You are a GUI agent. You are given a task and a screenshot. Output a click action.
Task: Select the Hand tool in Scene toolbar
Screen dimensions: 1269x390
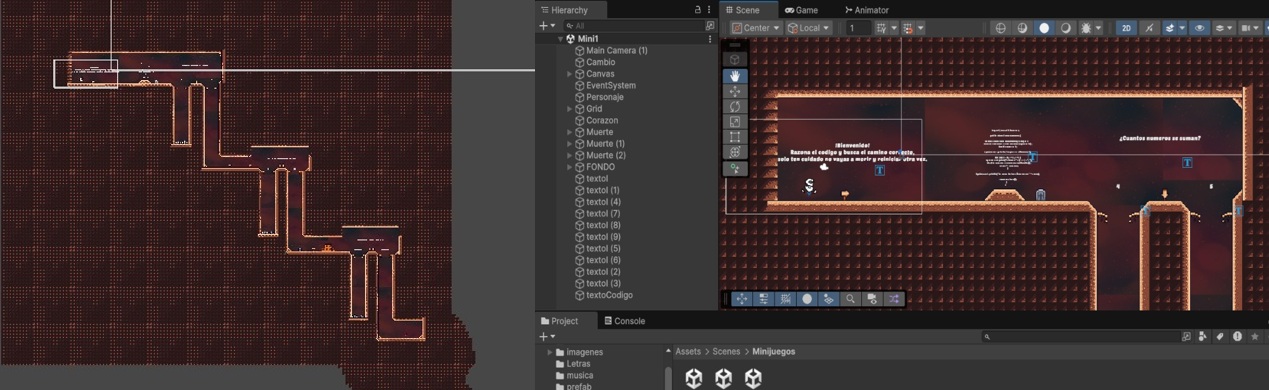pos(735,76)
